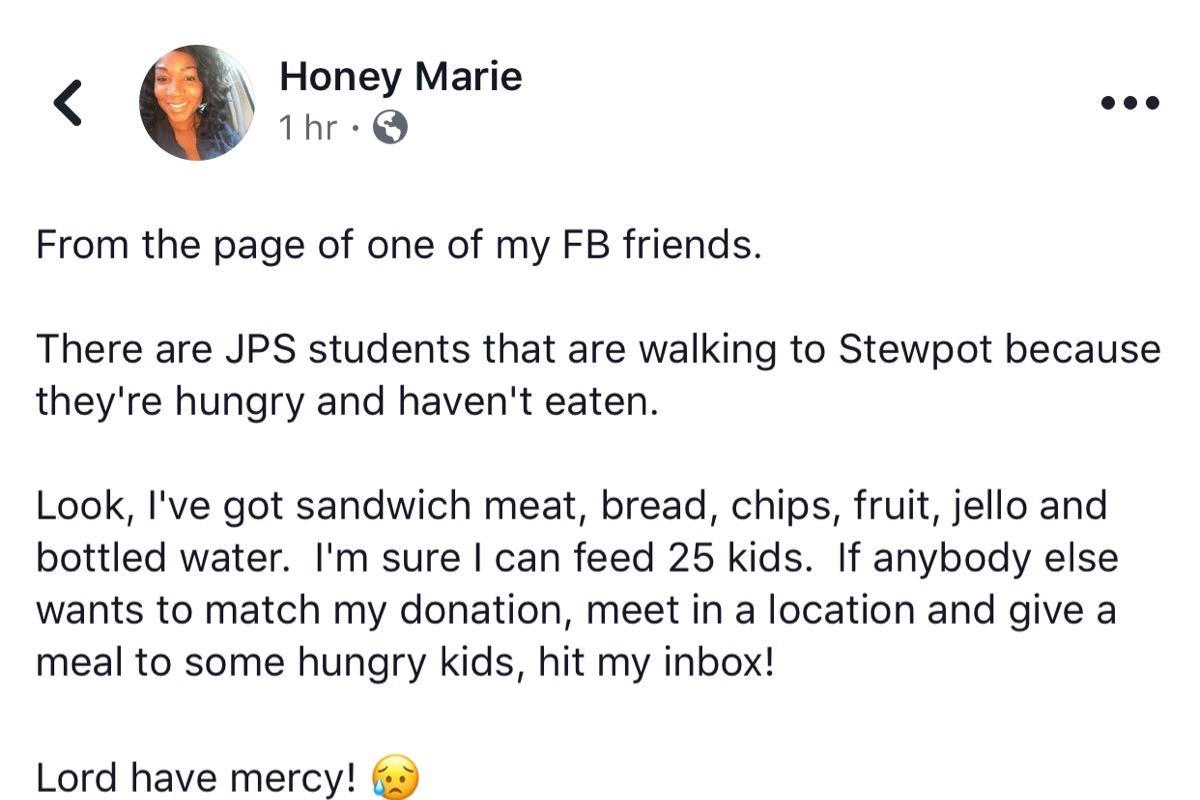This screenshot has width=1200, height=800.
Task: Click the "1 hr" post timestamp
Action: [308, 127]
